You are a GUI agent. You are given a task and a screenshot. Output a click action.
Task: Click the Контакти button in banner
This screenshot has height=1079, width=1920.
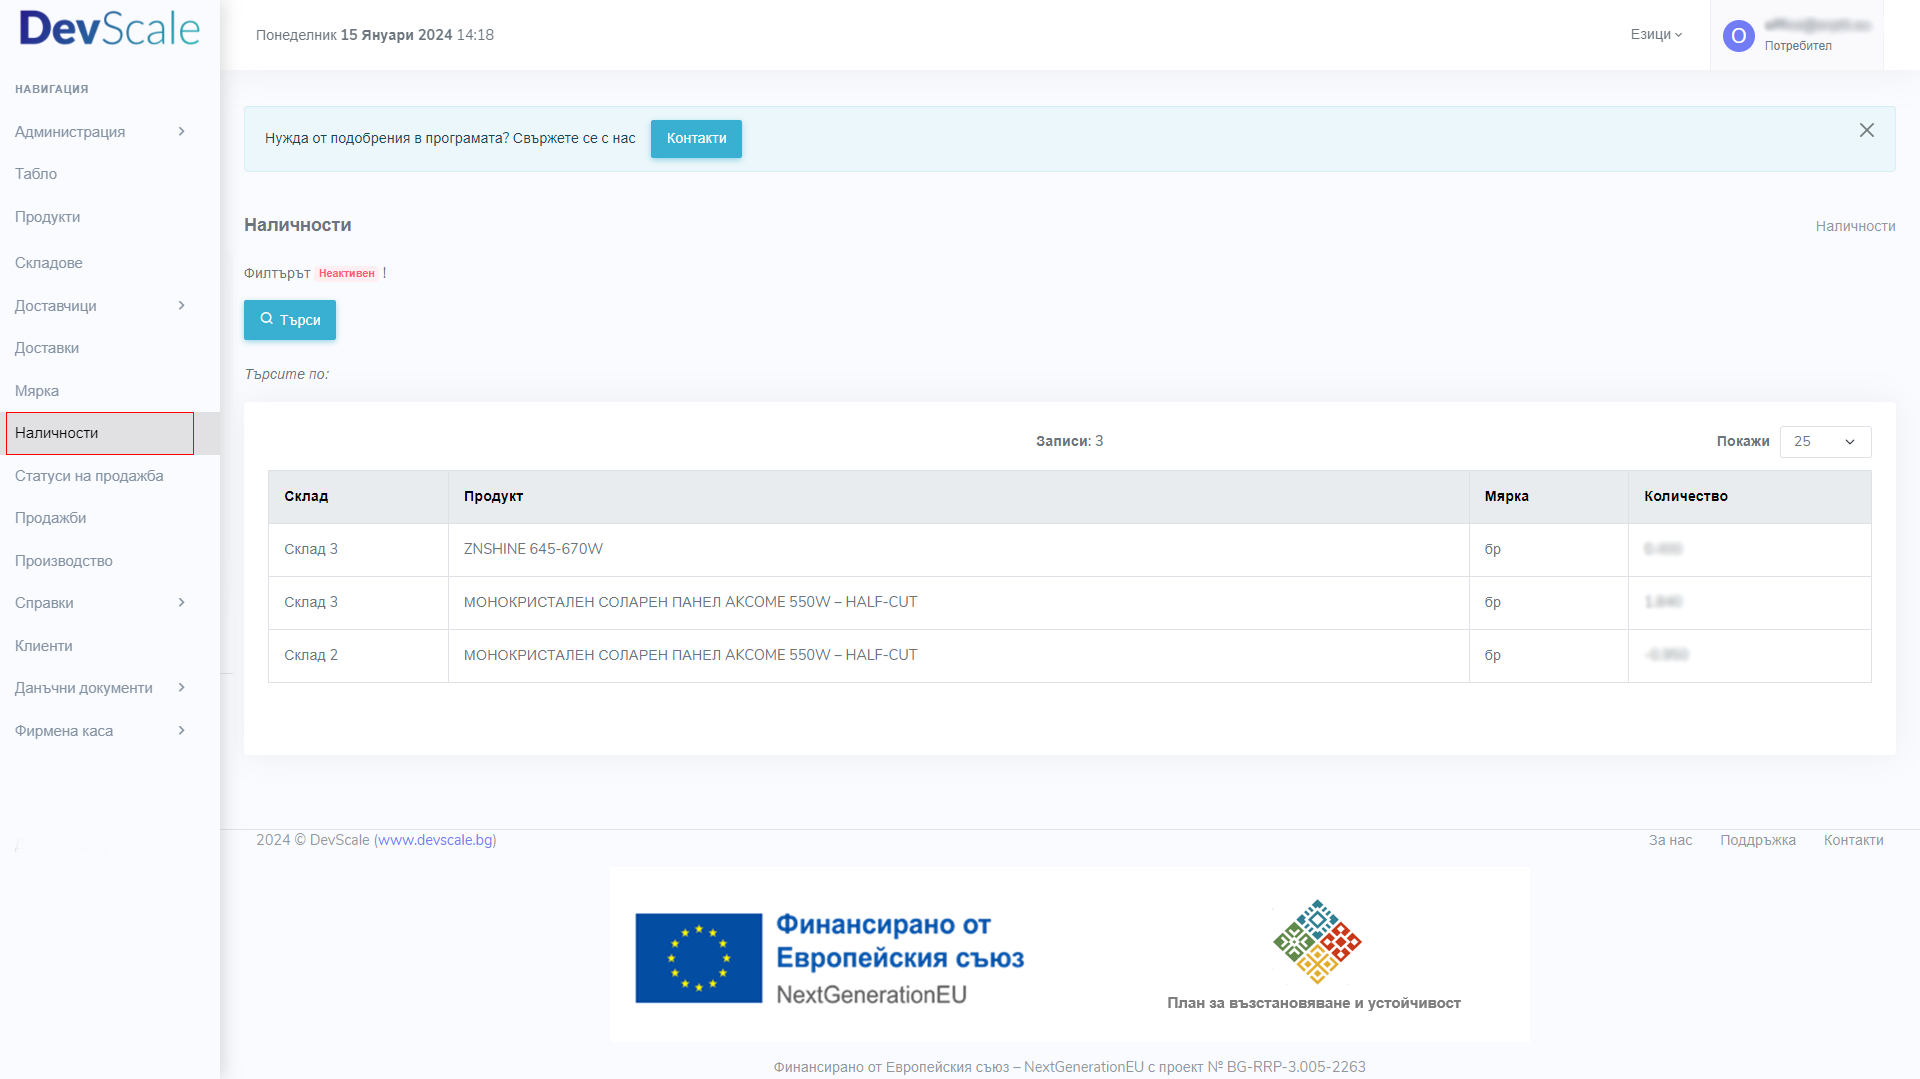[x=696, y=139]
